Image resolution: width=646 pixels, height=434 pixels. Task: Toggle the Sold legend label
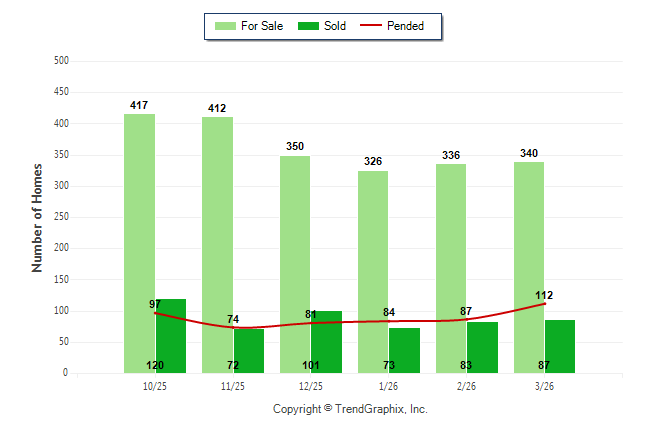coord(335,26)
